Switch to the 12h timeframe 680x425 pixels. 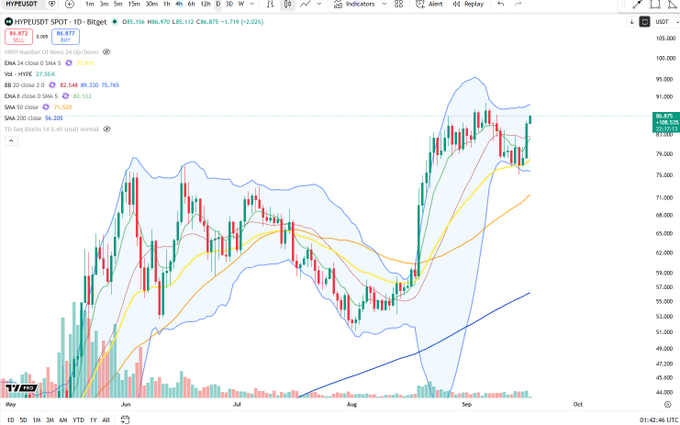(206, 4)
